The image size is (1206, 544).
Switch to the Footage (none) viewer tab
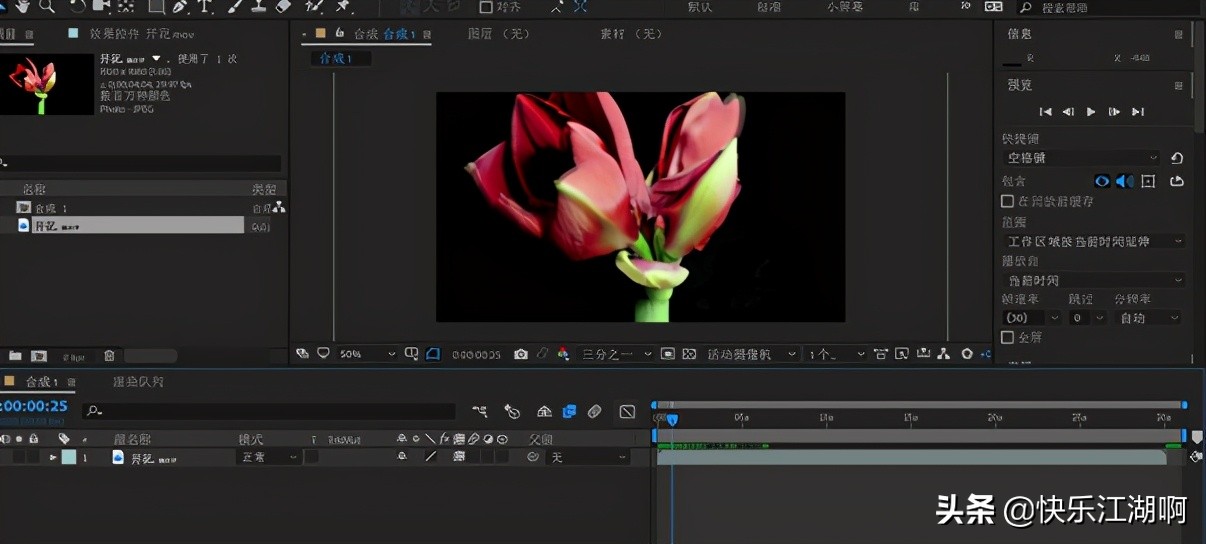pyautogui.click(x=631, y=34)
